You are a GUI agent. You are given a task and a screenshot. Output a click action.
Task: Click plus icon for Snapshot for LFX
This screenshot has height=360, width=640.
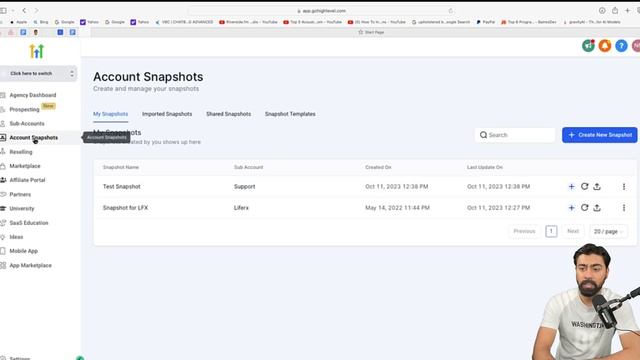[571, 208]
